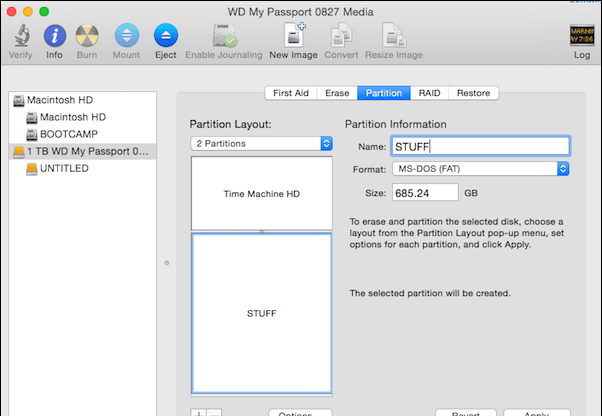Click into the Size field showing 685.24
The image size is (602, 416).
pyautogui.click(x=425, y=193)
